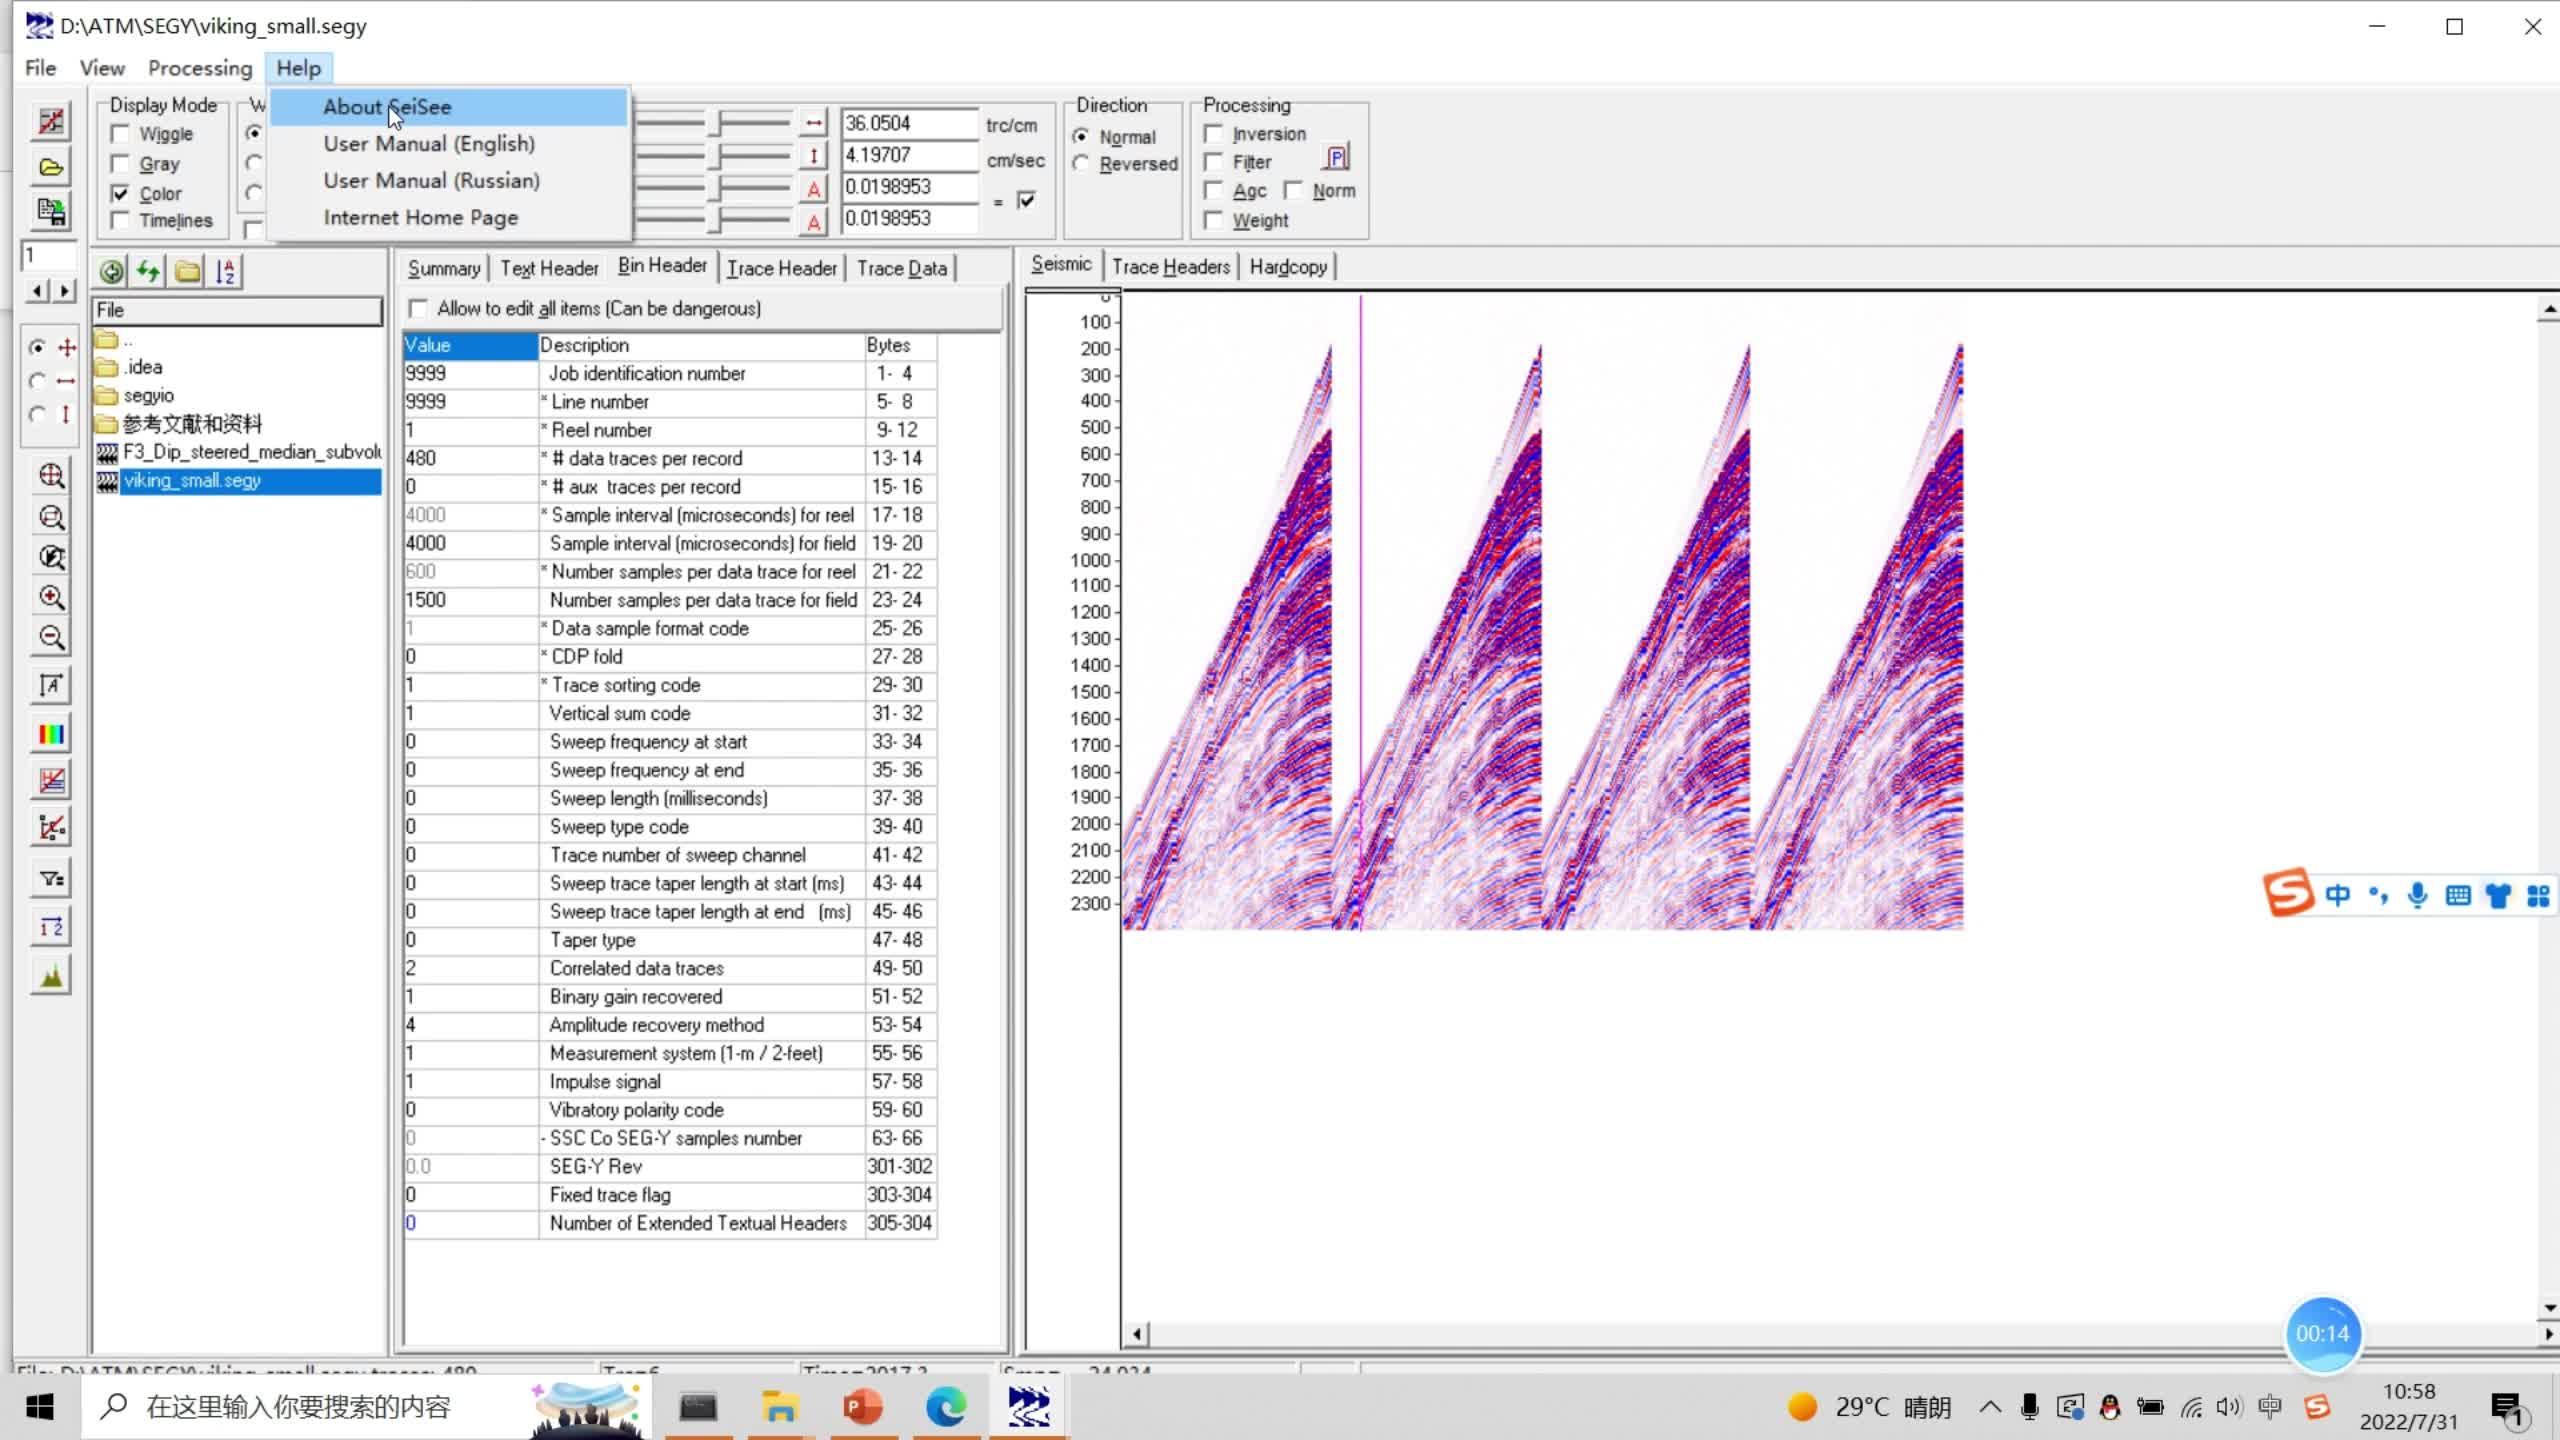
Task: Click the open file folder icon
Action: 50,167
